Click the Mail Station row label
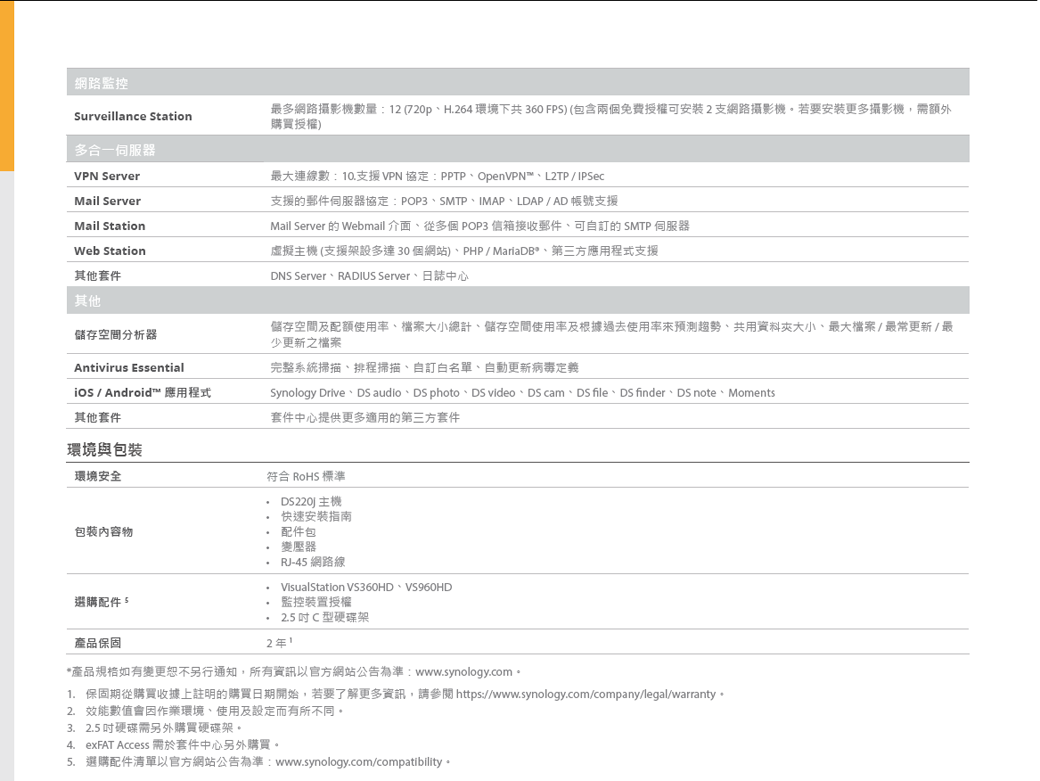Image resolution: width=1040 pixels, height=781 pixels. tap(110, 226)
